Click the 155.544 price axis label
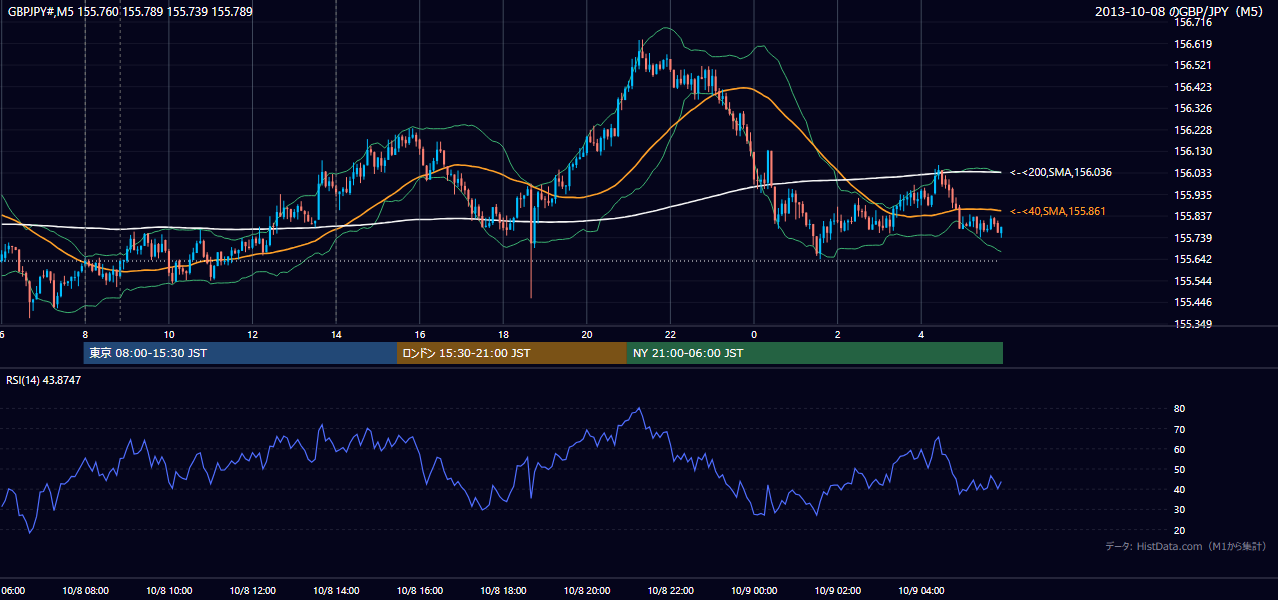Screen dimensions: 1278x600 point(1193,281)
